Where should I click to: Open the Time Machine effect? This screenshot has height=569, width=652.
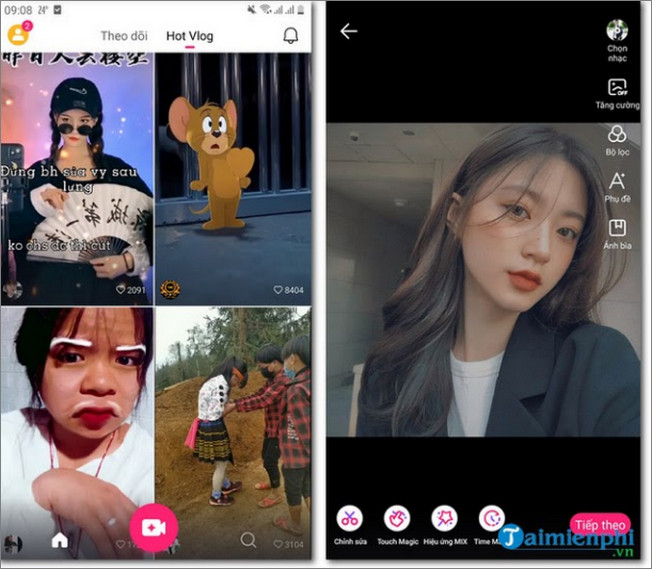click(x=491, y=519)
